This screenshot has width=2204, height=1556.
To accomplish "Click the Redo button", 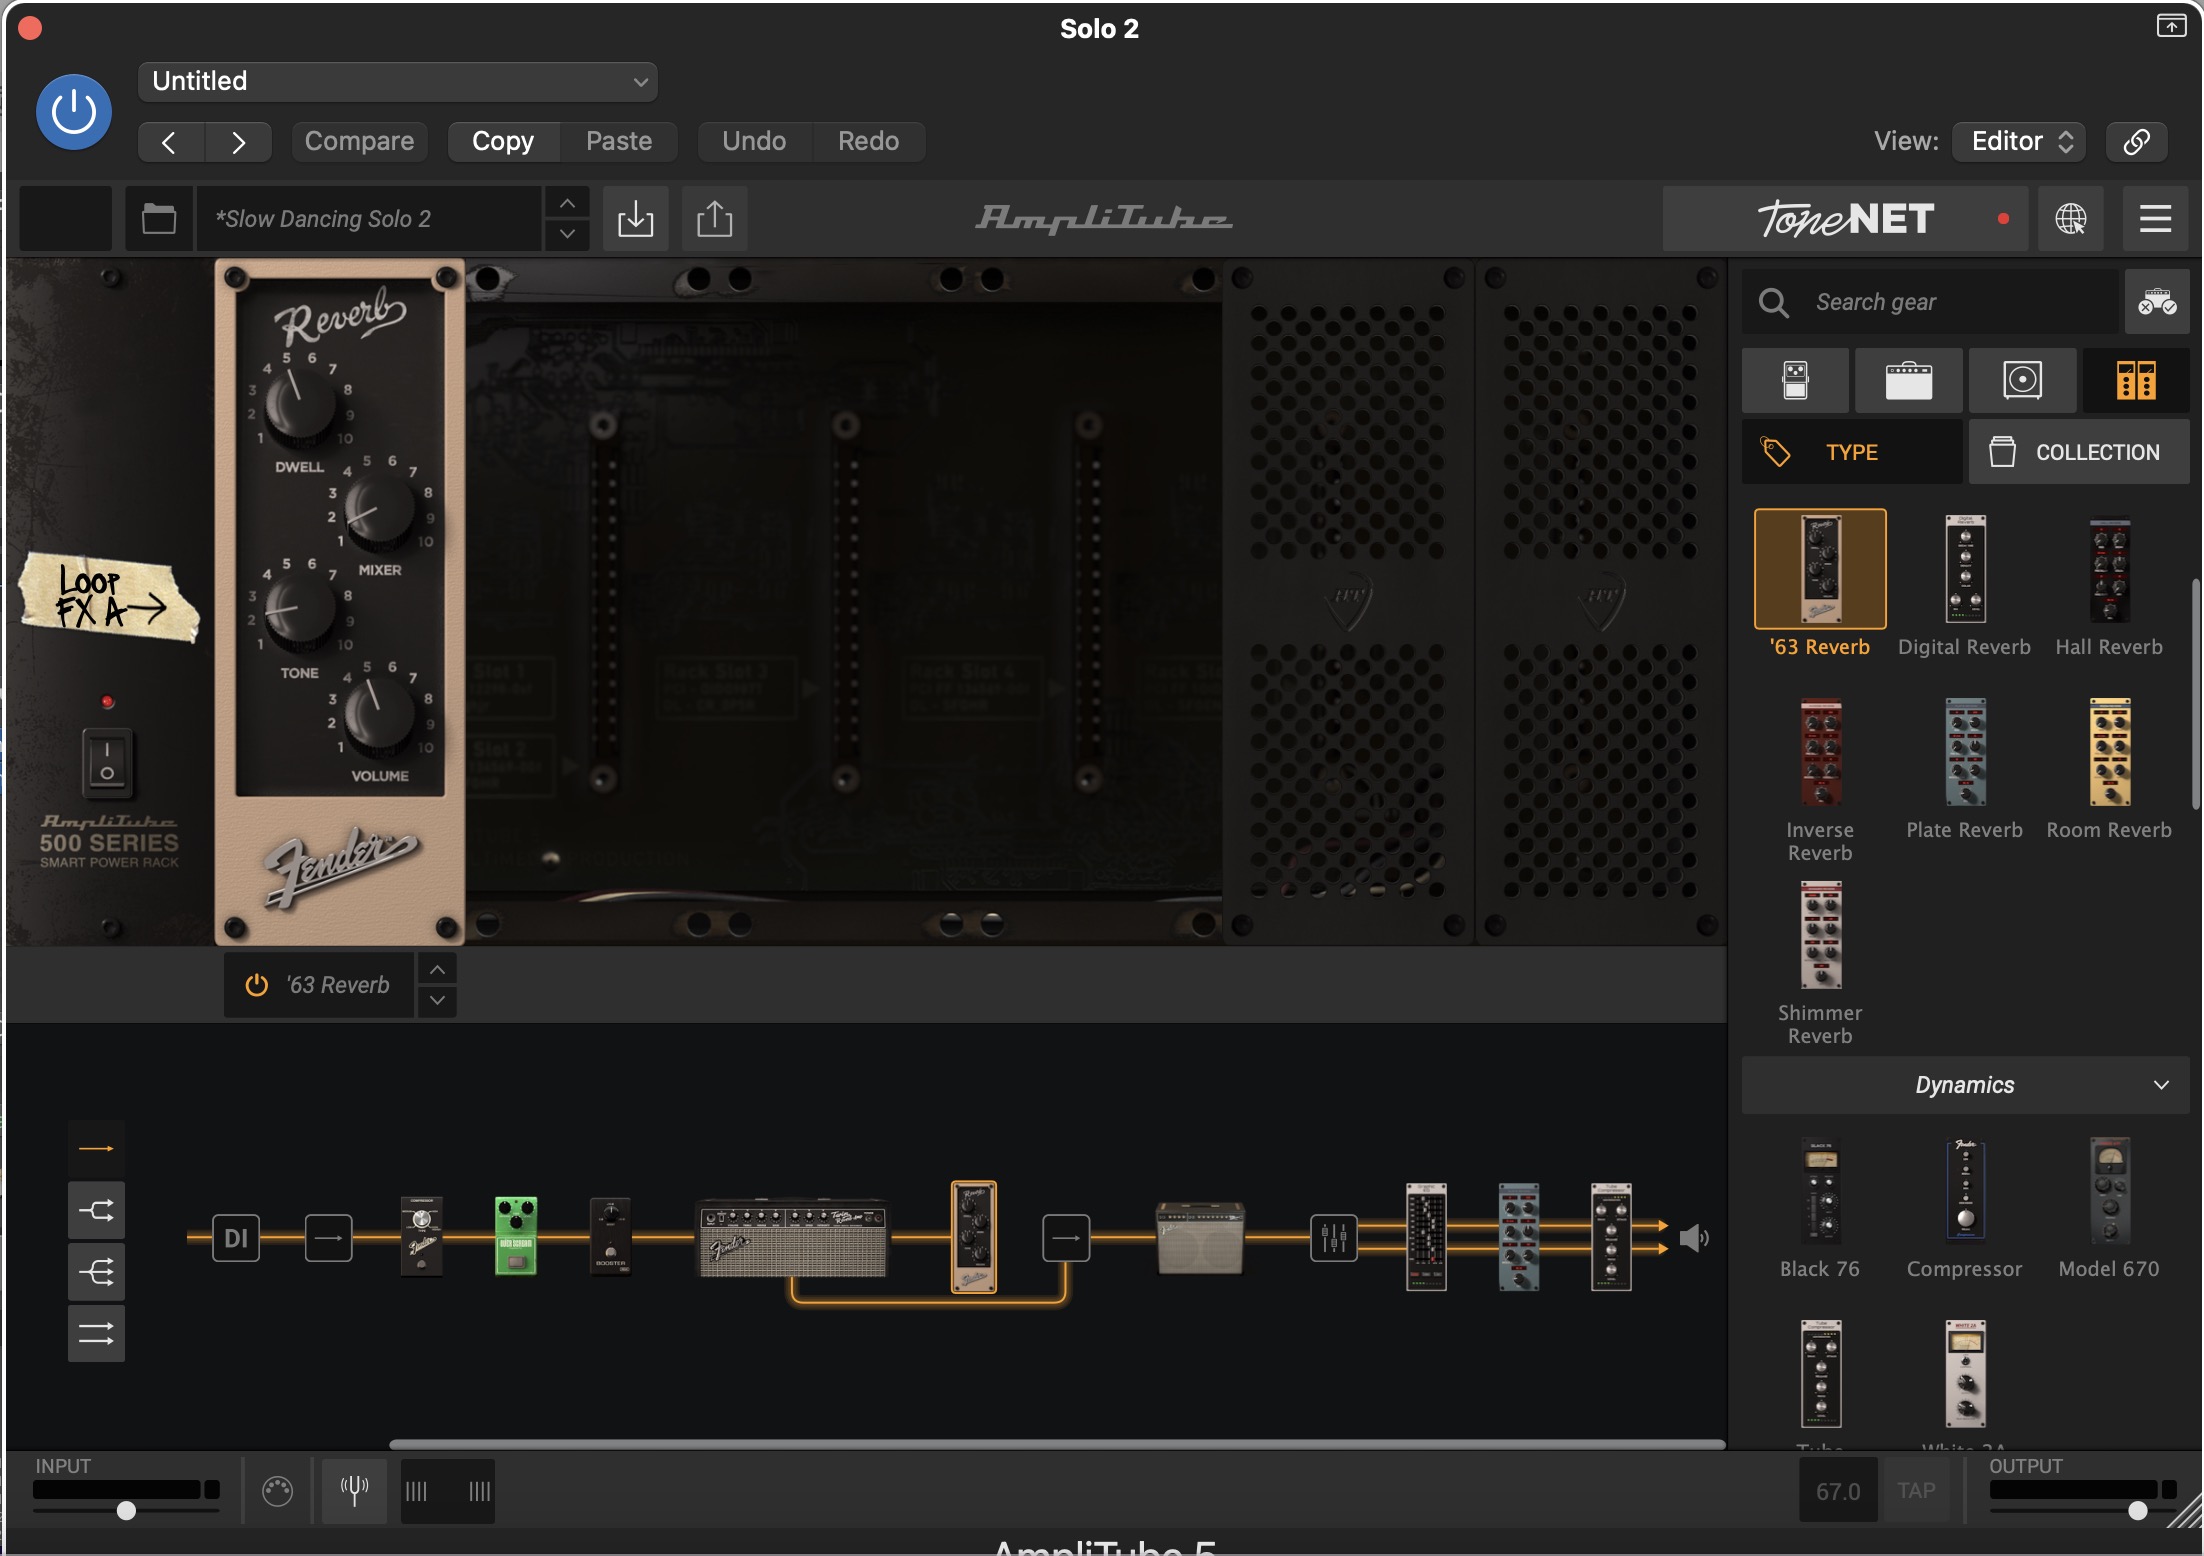I will point(868,141).
